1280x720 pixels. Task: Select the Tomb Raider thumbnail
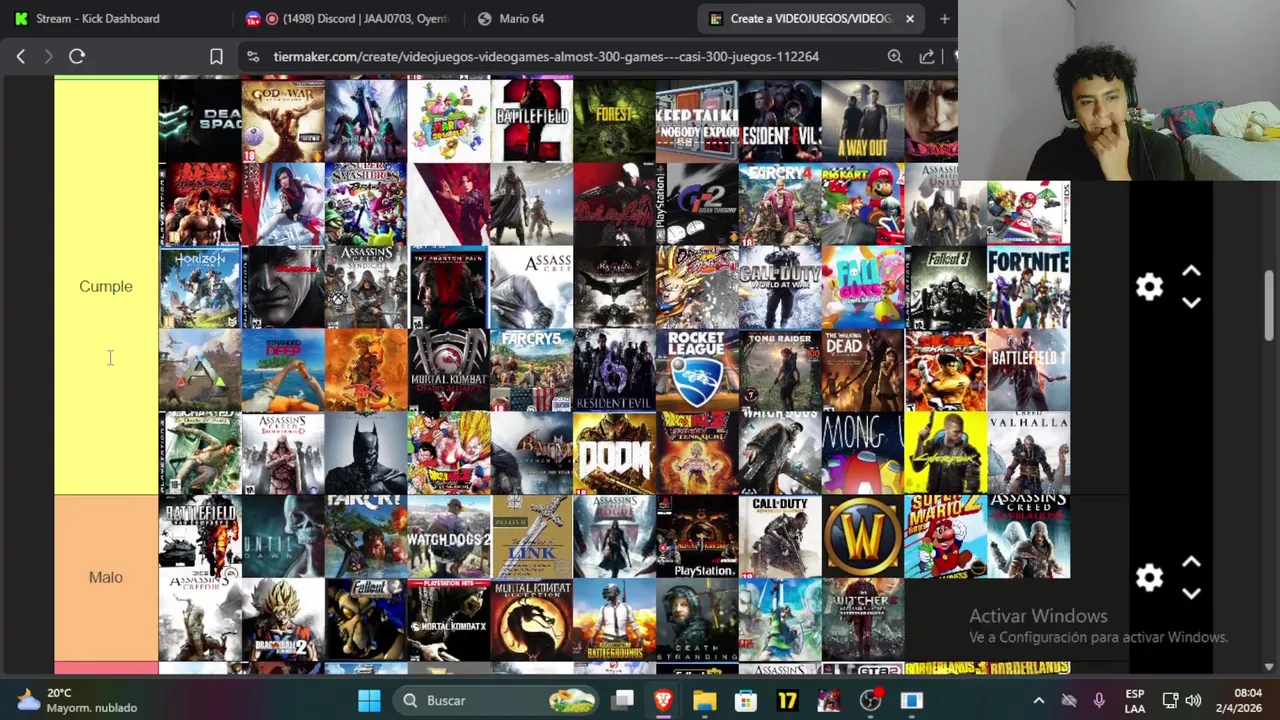[x=780, y=371]
